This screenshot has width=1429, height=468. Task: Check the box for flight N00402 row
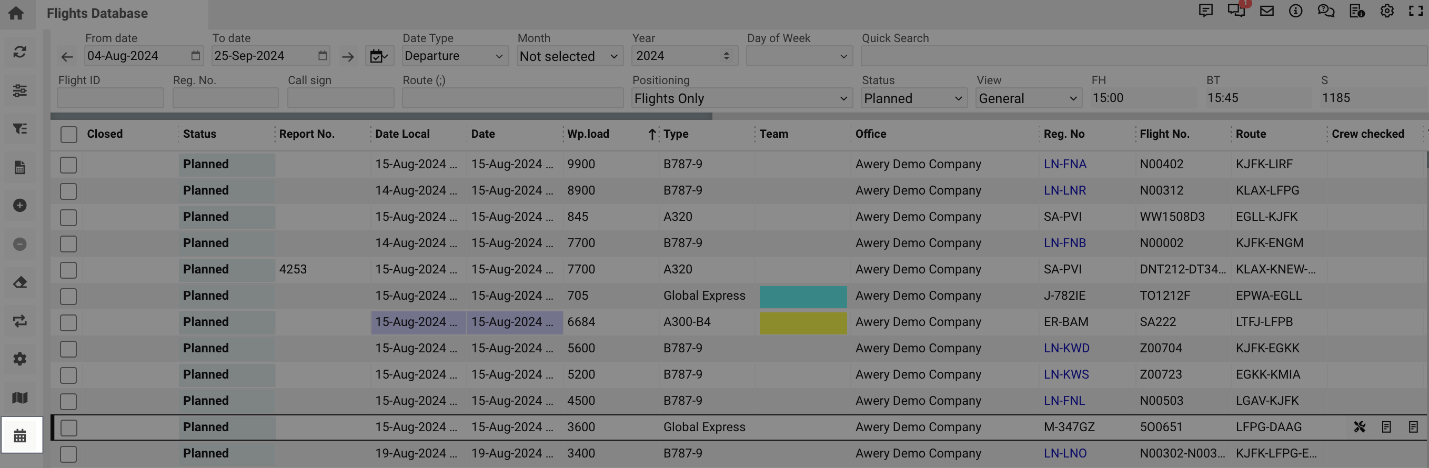pyautogui.click(x=68, y=164)
